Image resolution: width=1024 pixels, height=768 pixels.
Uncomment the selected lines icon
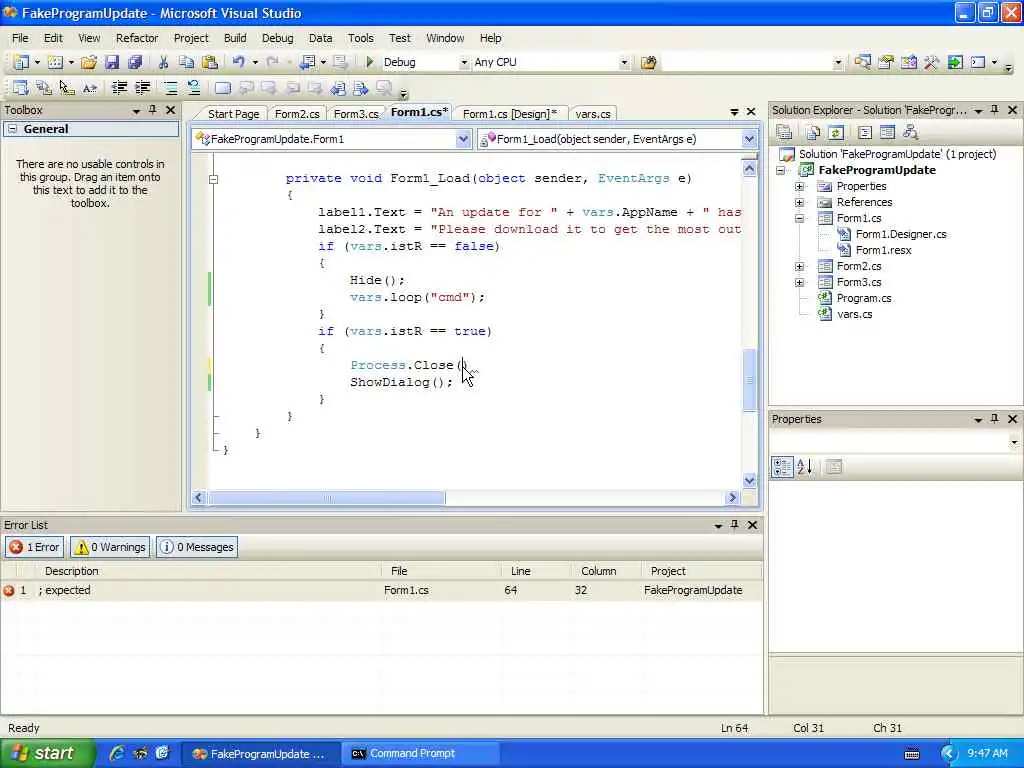(193, 88)
